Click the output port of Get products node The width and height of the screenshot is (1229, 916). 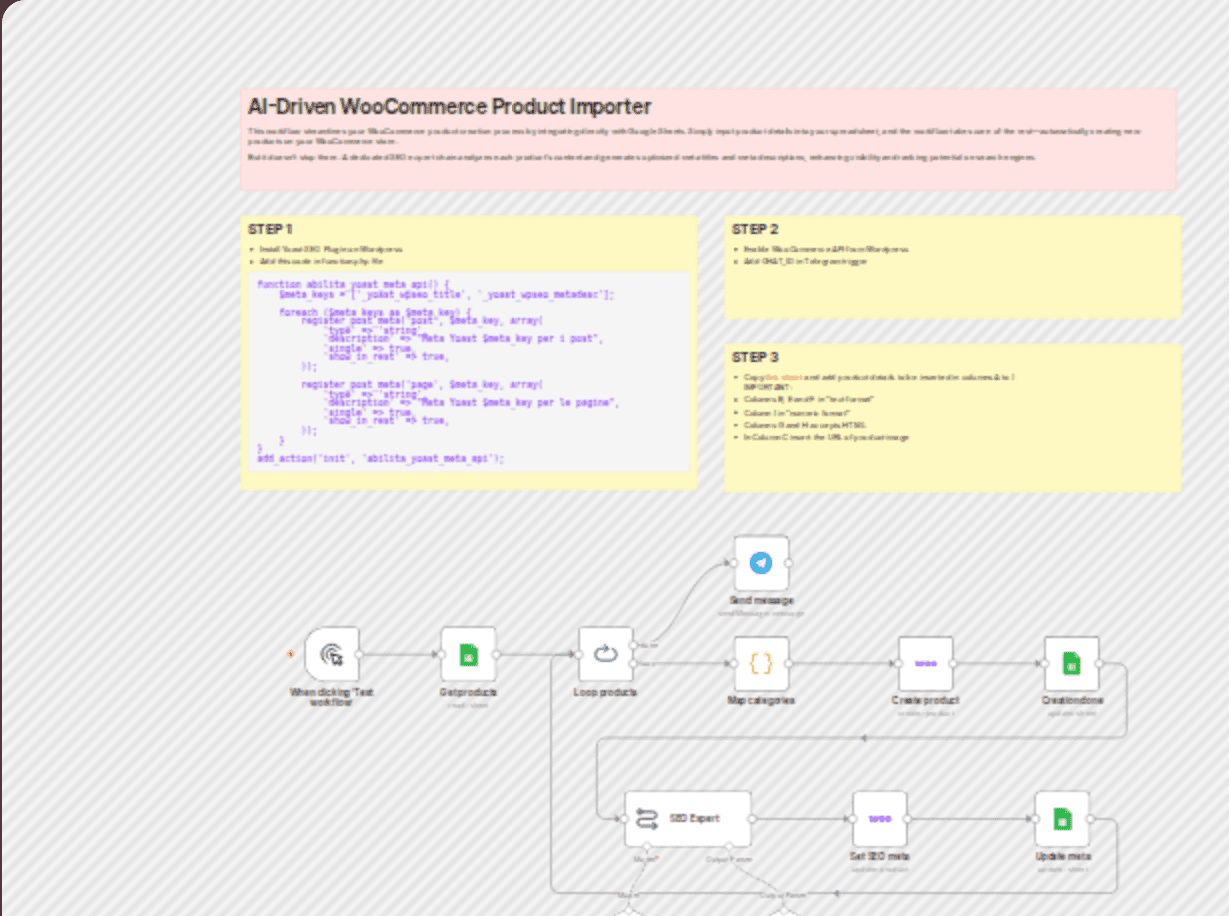[496, 654]
